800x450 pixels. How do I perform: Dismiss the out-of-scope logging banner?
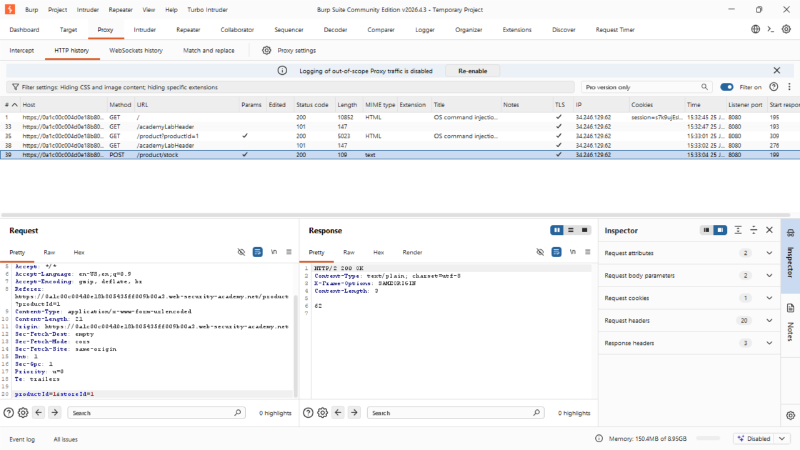coord(777,70)
